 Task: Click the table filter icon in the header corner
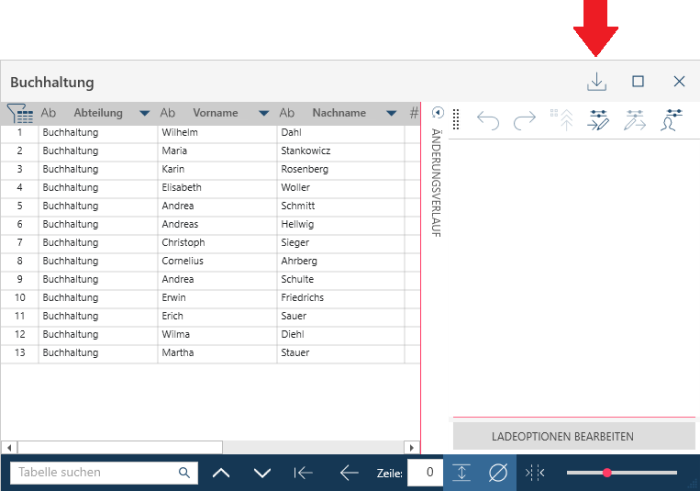point(19,114)
